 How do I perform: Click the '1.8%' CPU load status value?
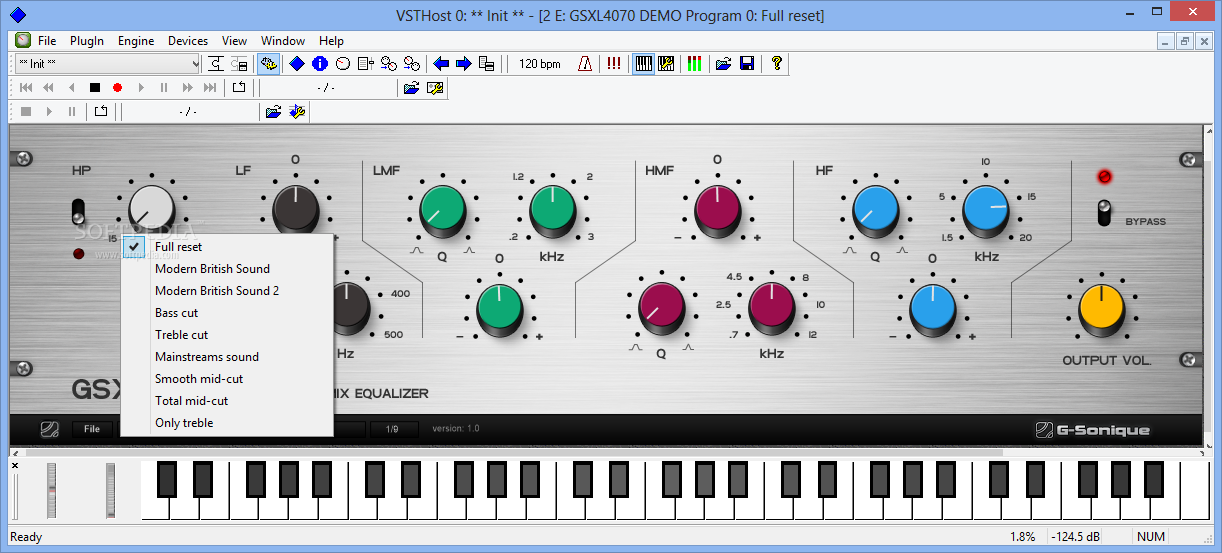1022,537
